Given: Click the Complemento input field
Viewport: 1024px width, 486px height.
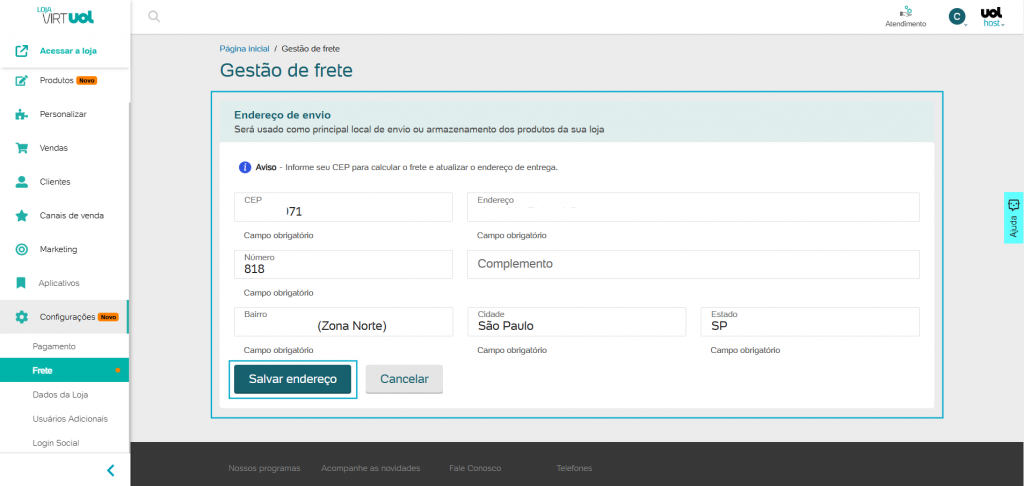Looking at the screenshot, I should pos(692,264).
